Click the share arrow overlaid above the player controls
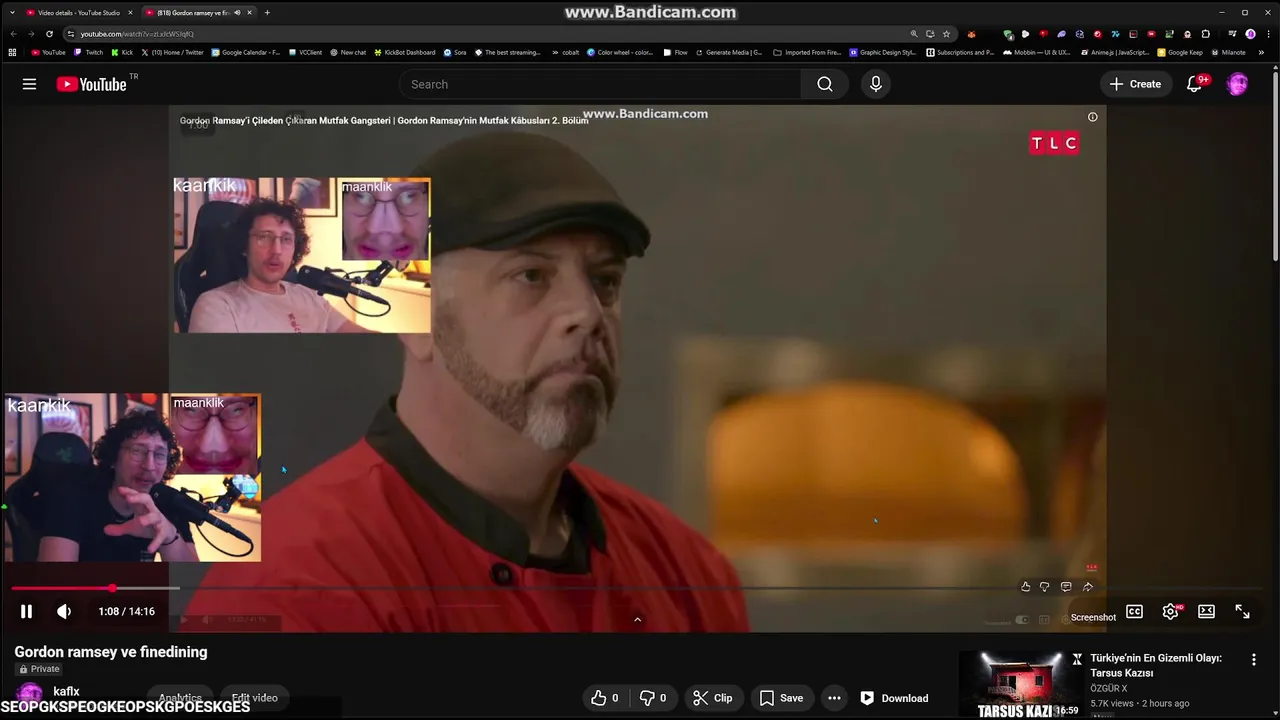This screenshot has width=1280, height=720. 1088,587
